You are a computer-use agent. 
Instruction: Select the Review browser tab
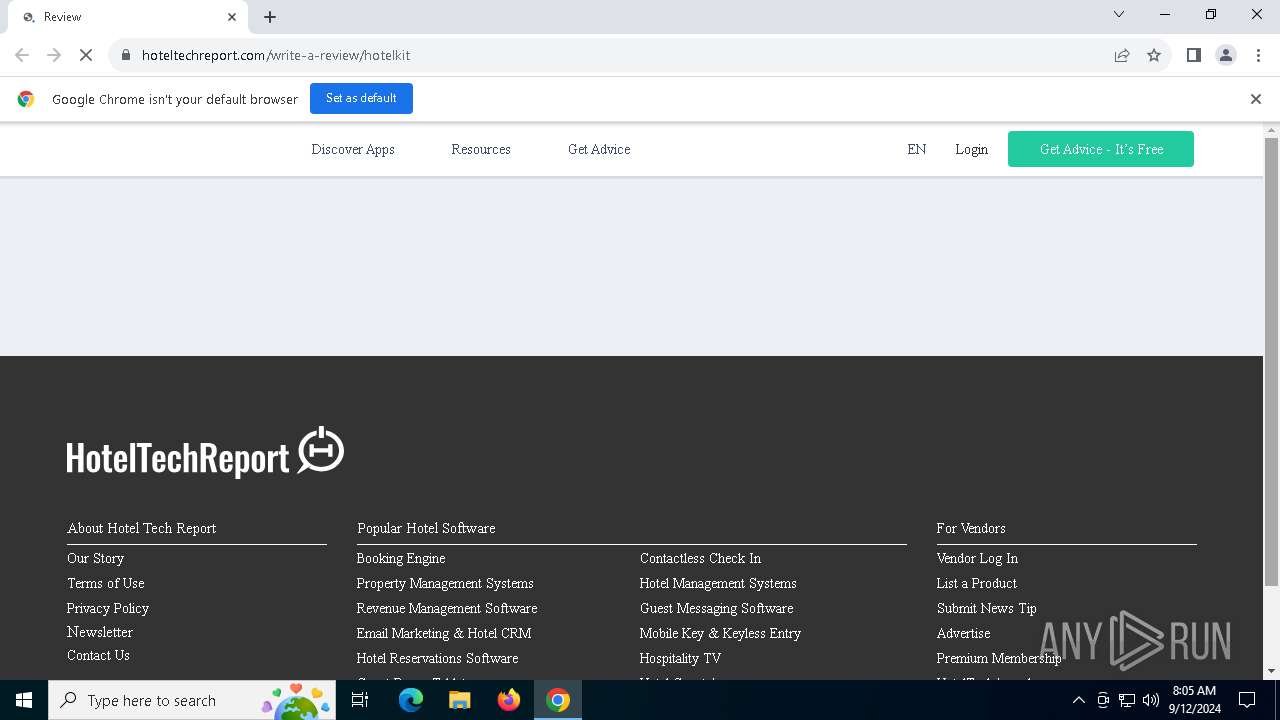(127, 17)
